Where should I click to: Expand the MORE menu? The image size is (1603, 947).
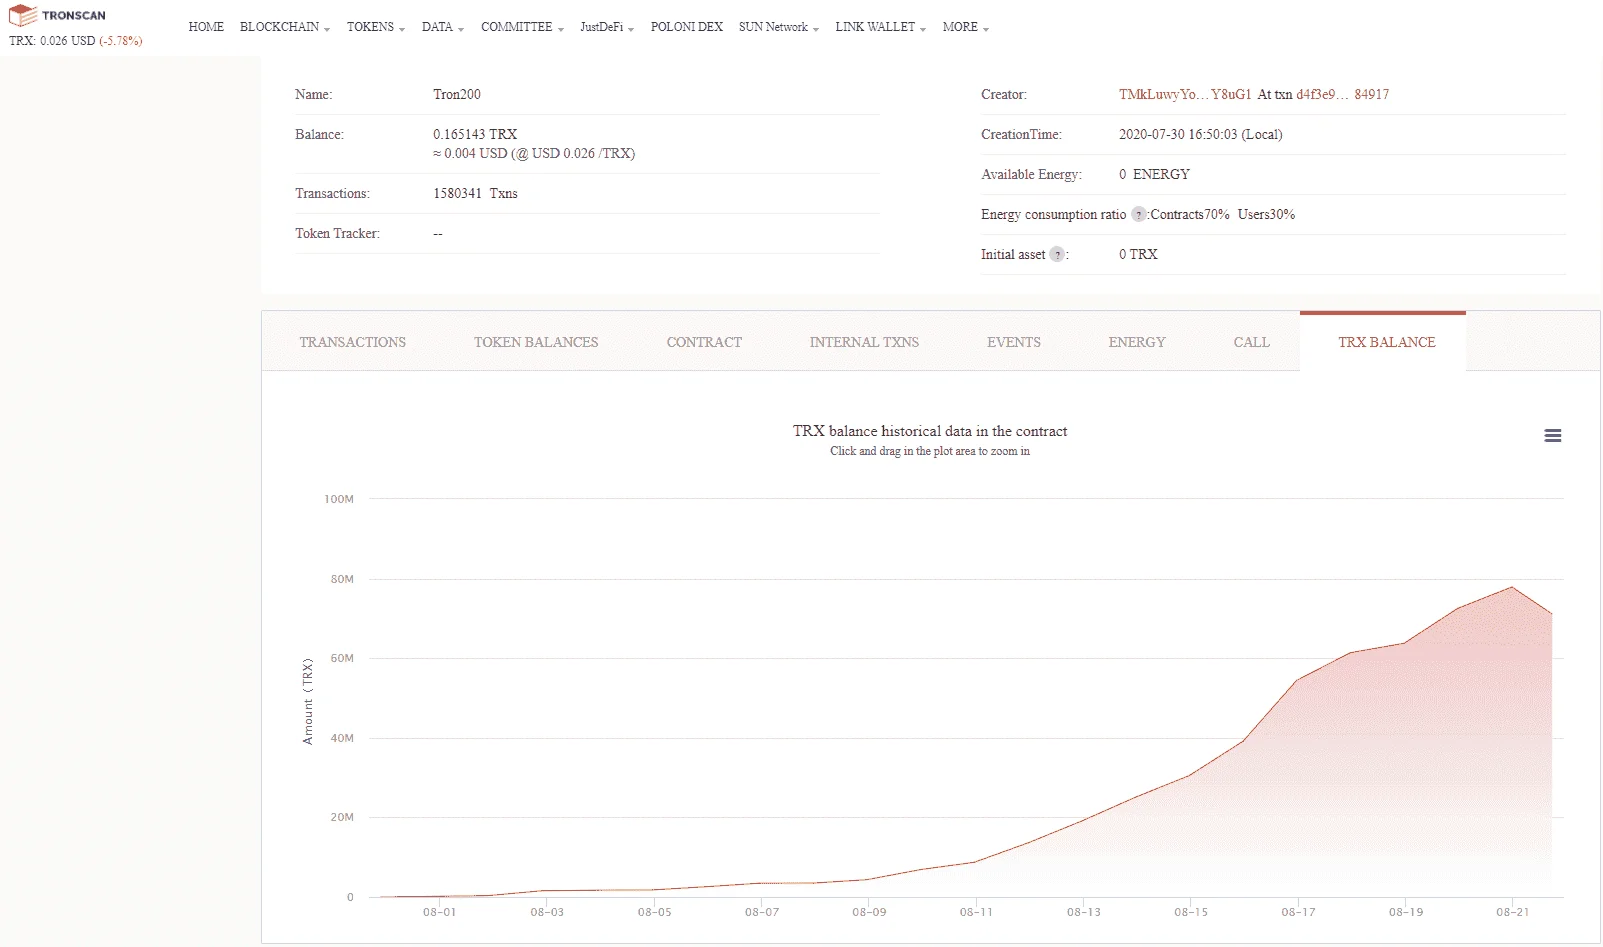[966, 27]
